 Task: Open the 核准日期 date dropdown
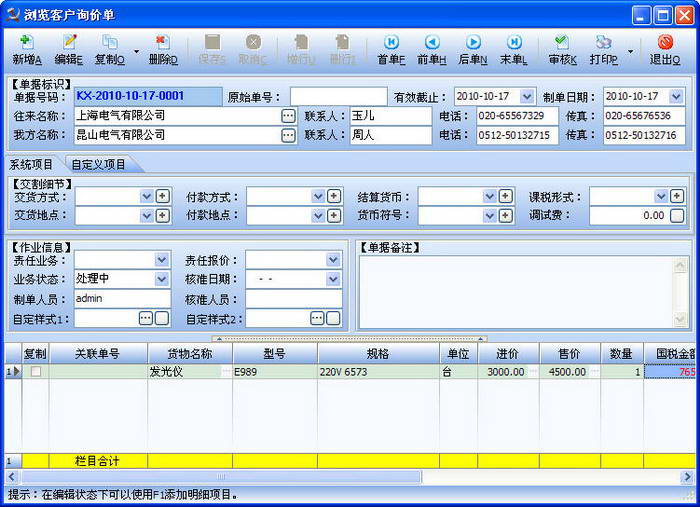click(x=333, y=279)
